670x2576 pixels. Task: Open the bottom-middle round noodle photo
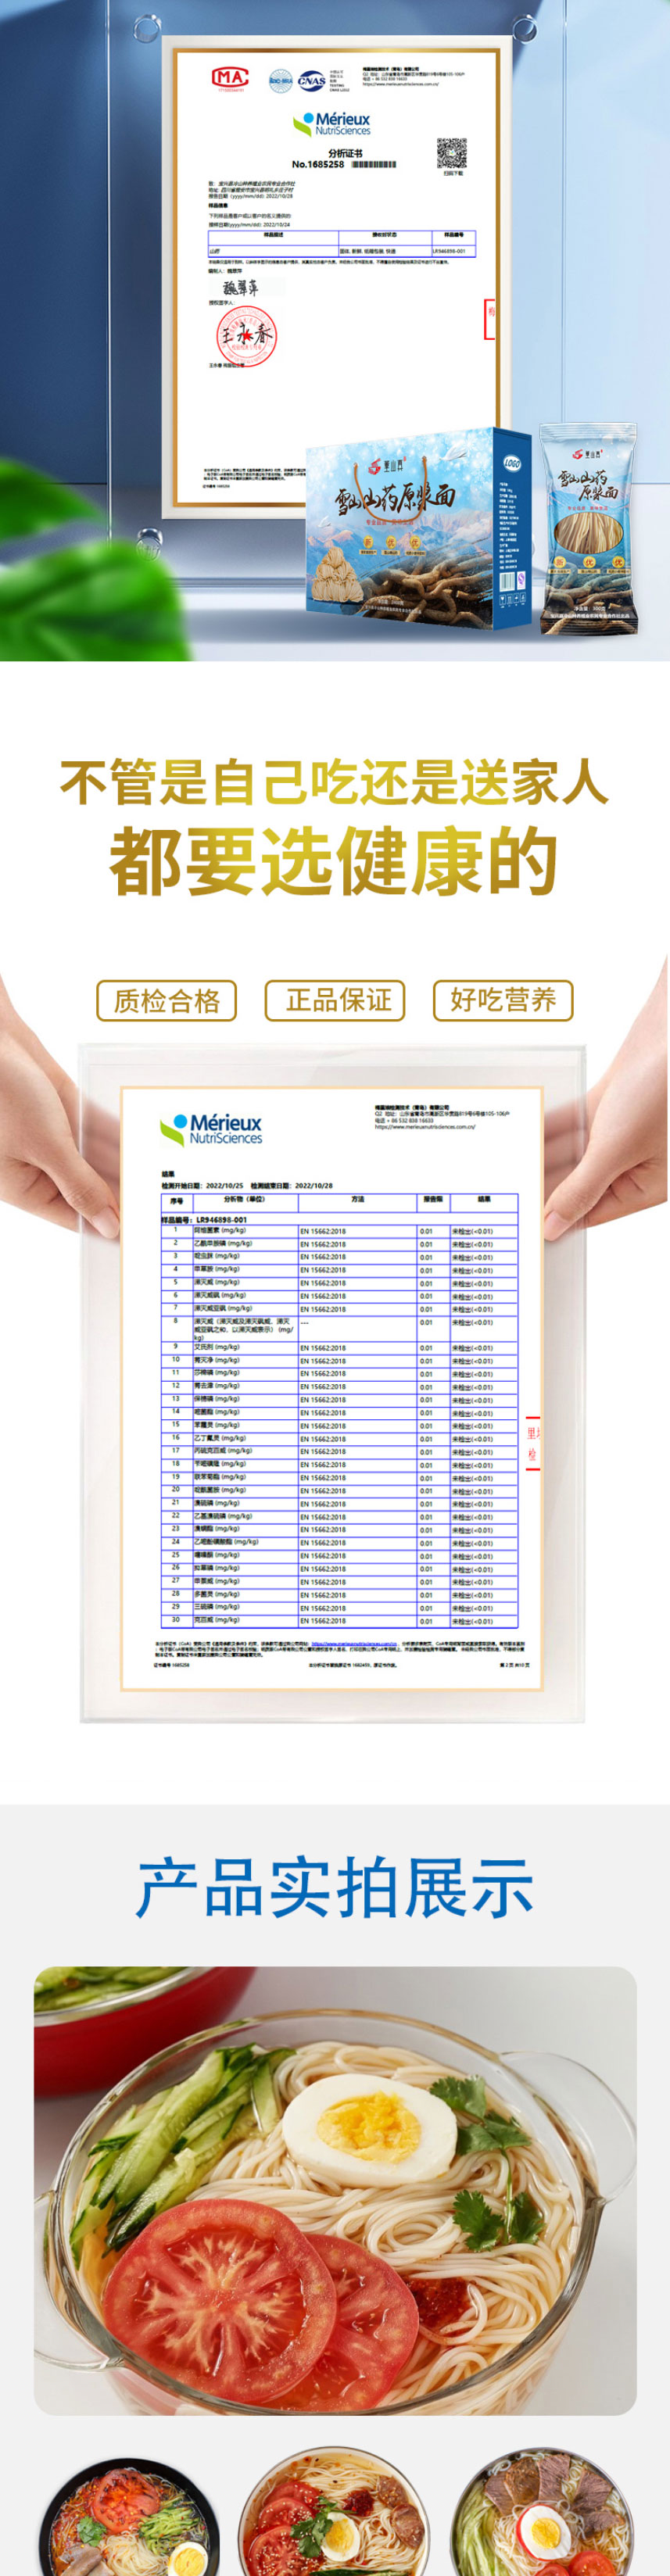point(334,2512)
